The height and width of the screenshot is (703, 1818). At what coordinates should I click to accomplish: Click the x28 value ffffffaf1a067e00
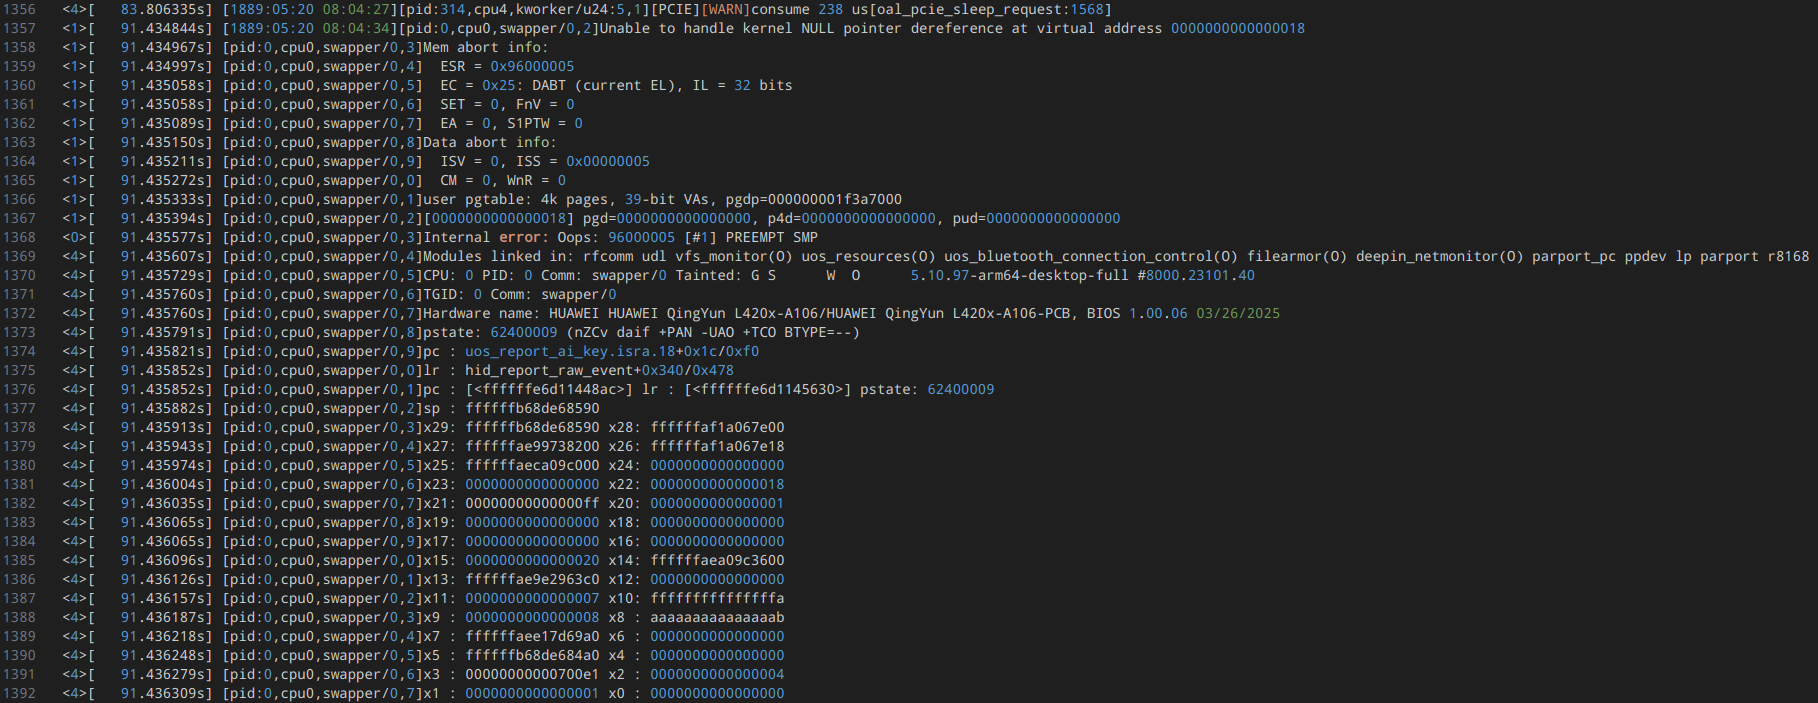coord(717,427)
